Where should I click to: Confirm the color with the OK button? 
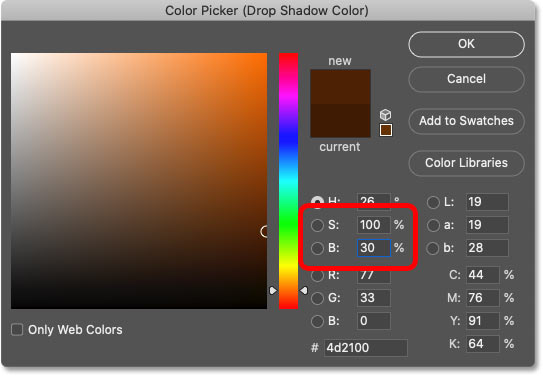[466, 44]
